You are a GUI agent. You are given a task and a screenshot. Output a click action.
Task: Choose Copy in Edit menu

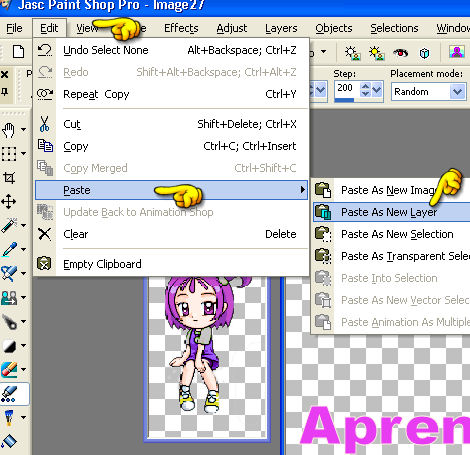coord(171,146)
